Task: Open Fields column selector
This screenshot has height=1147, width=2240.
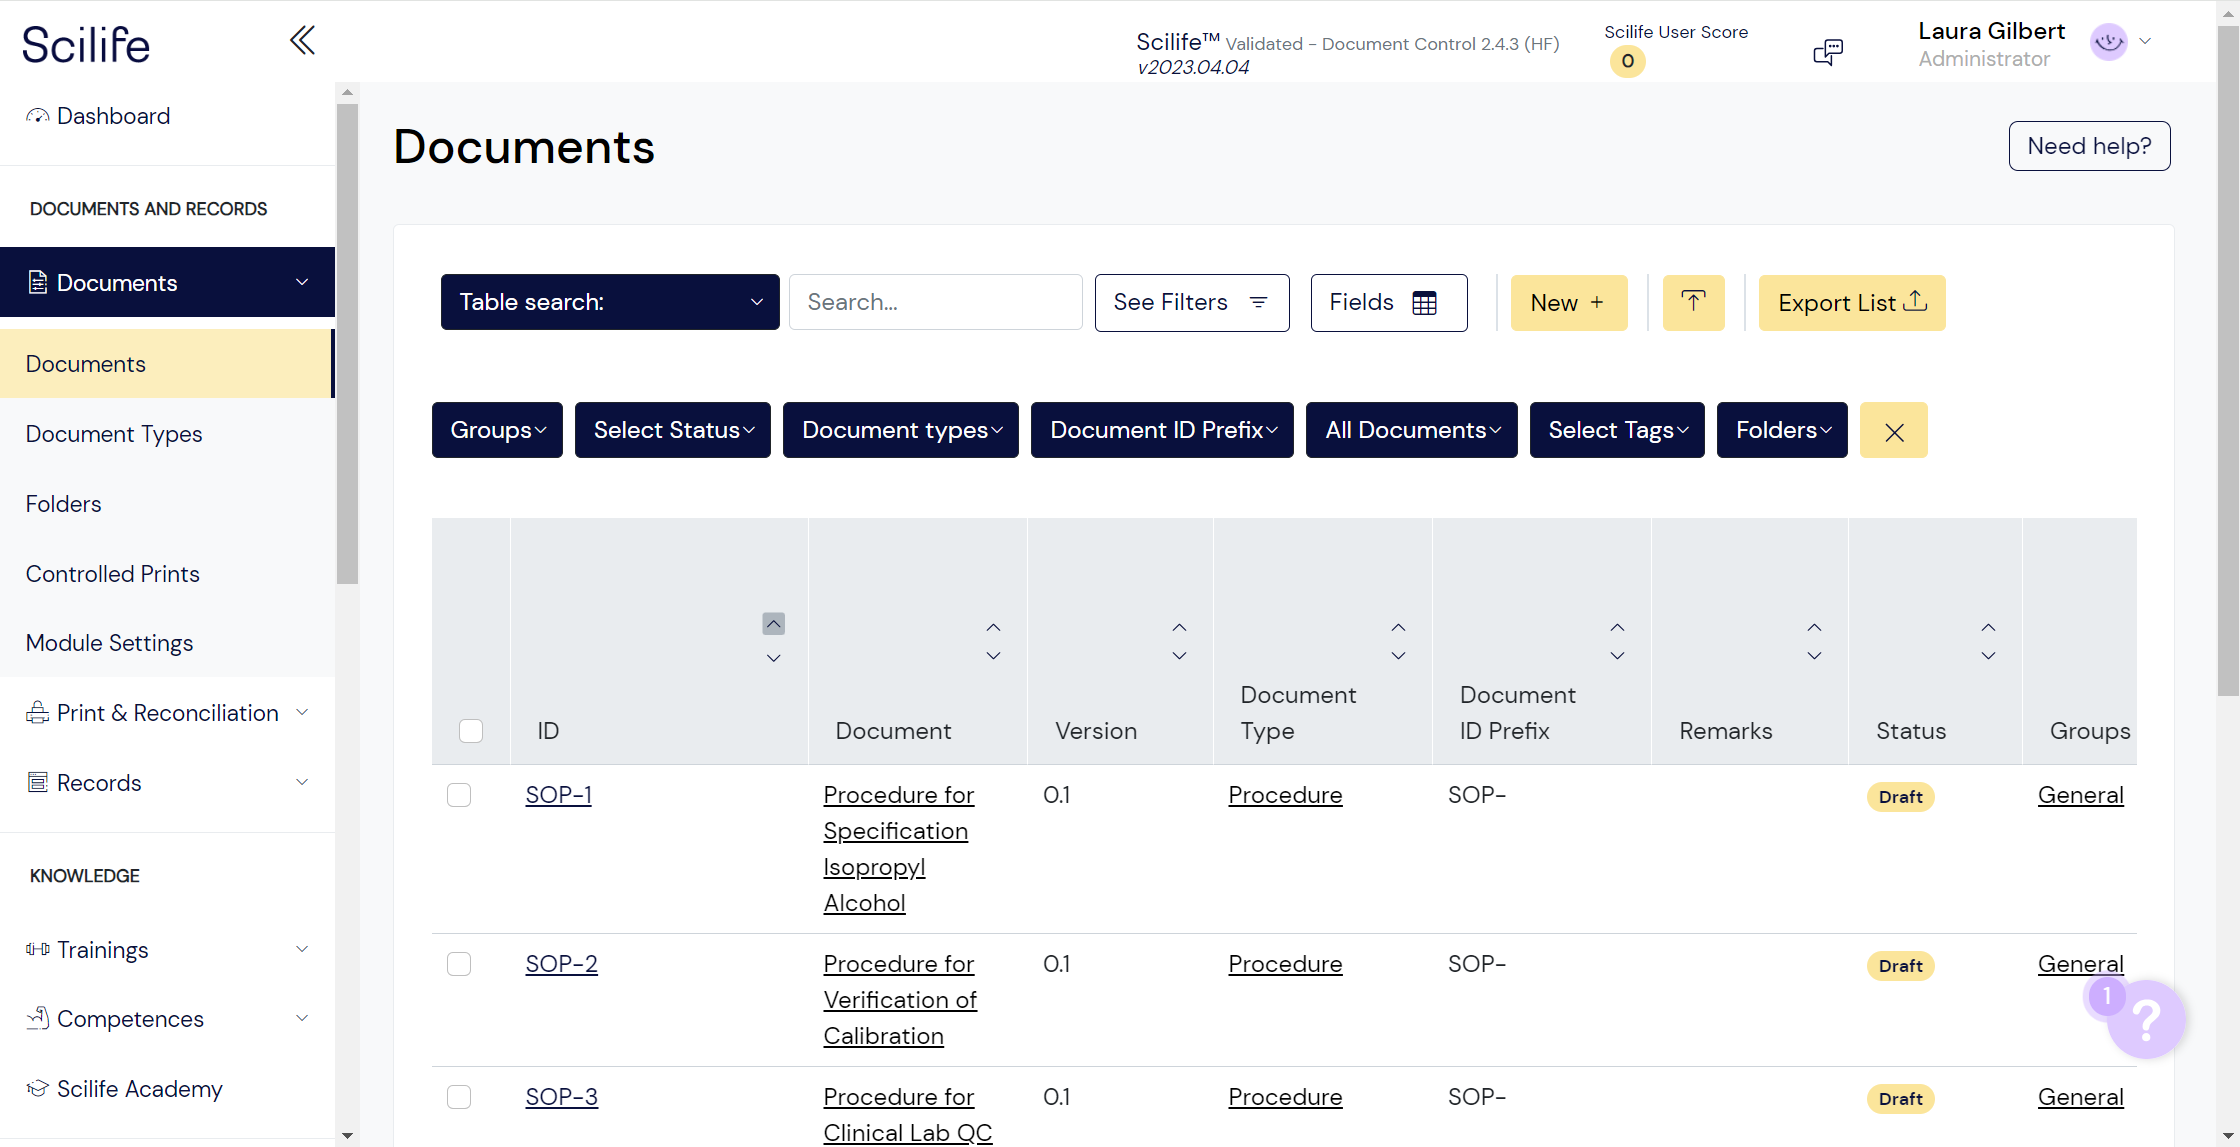Action: 1388,302
